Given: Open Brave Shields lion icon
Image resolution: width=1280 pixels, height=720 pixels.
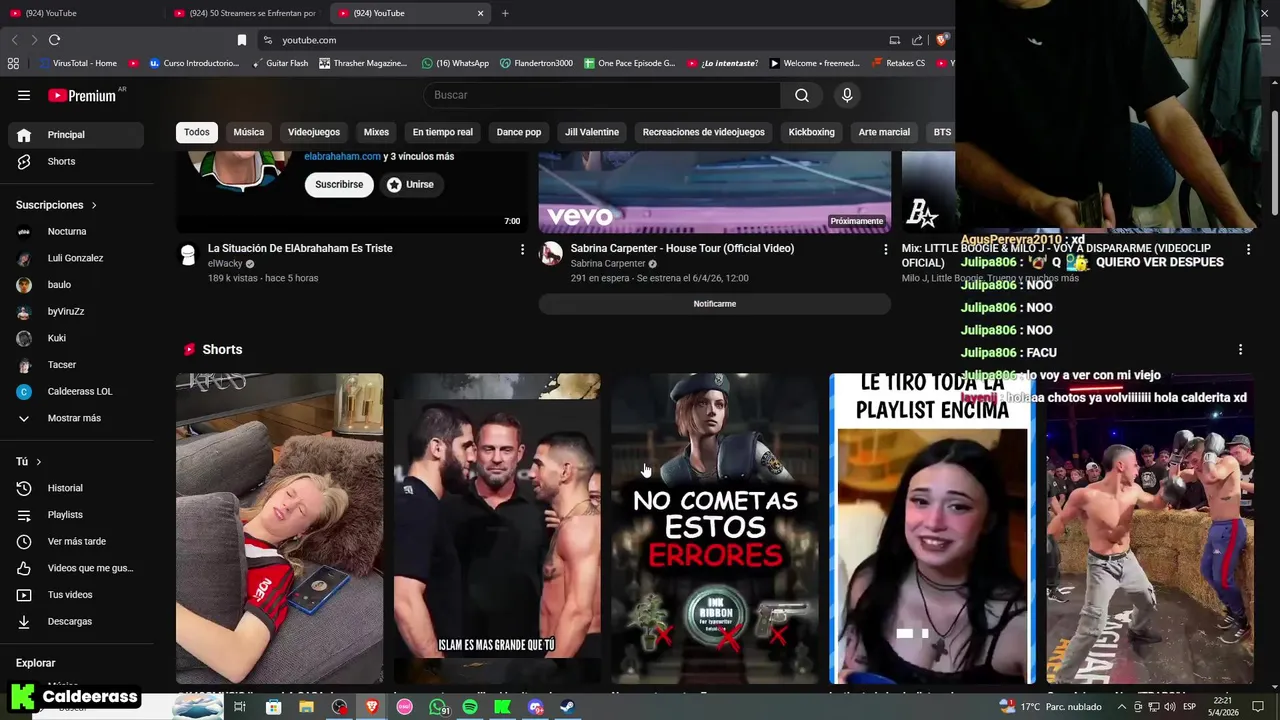Looking at the screenshot, I should tap(942, 40).
